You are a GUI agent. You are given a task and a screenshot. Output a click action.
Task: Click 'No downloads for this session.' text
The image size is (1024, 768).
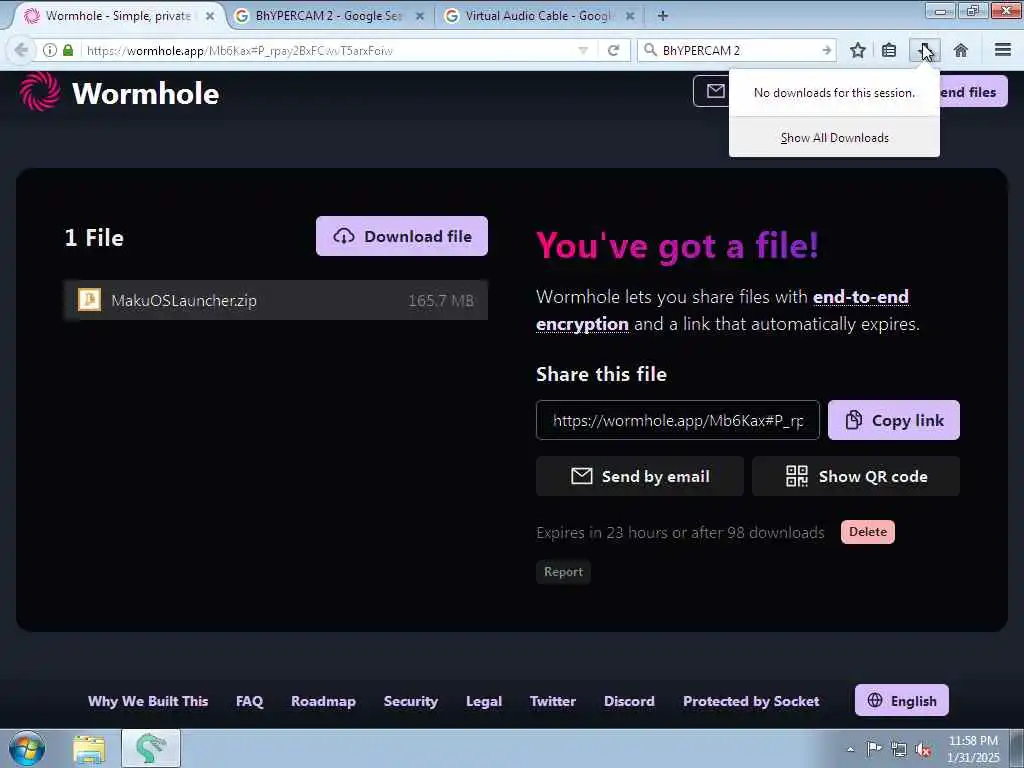834,93
